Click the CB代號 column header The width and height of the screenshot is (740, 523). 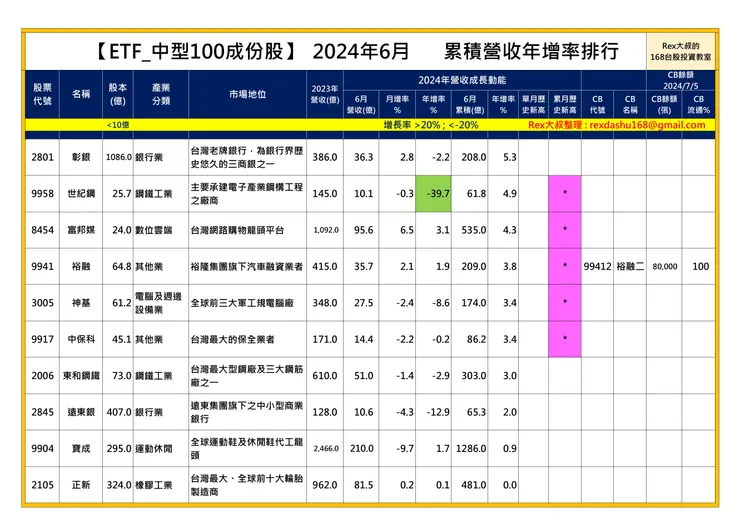point(597,104)
